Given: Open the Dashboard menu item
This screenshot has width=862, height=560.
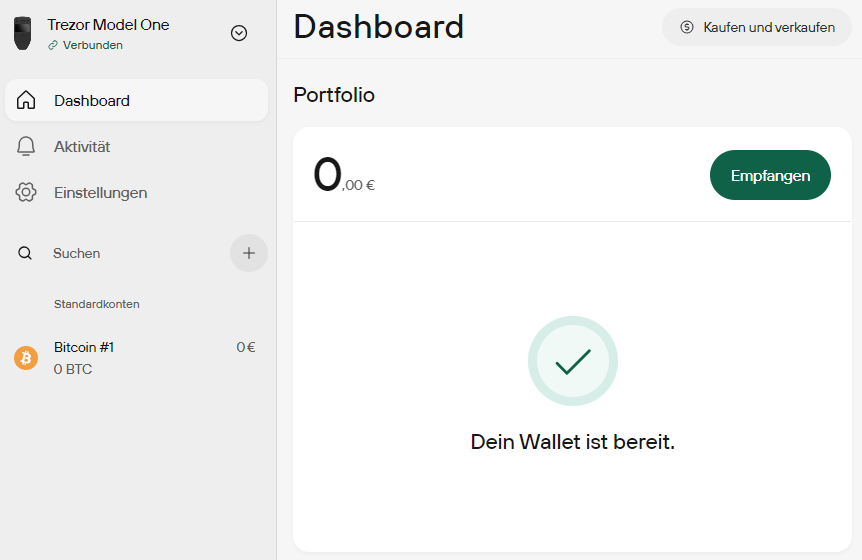Looking at the screenshot, I should click(136, 100).
